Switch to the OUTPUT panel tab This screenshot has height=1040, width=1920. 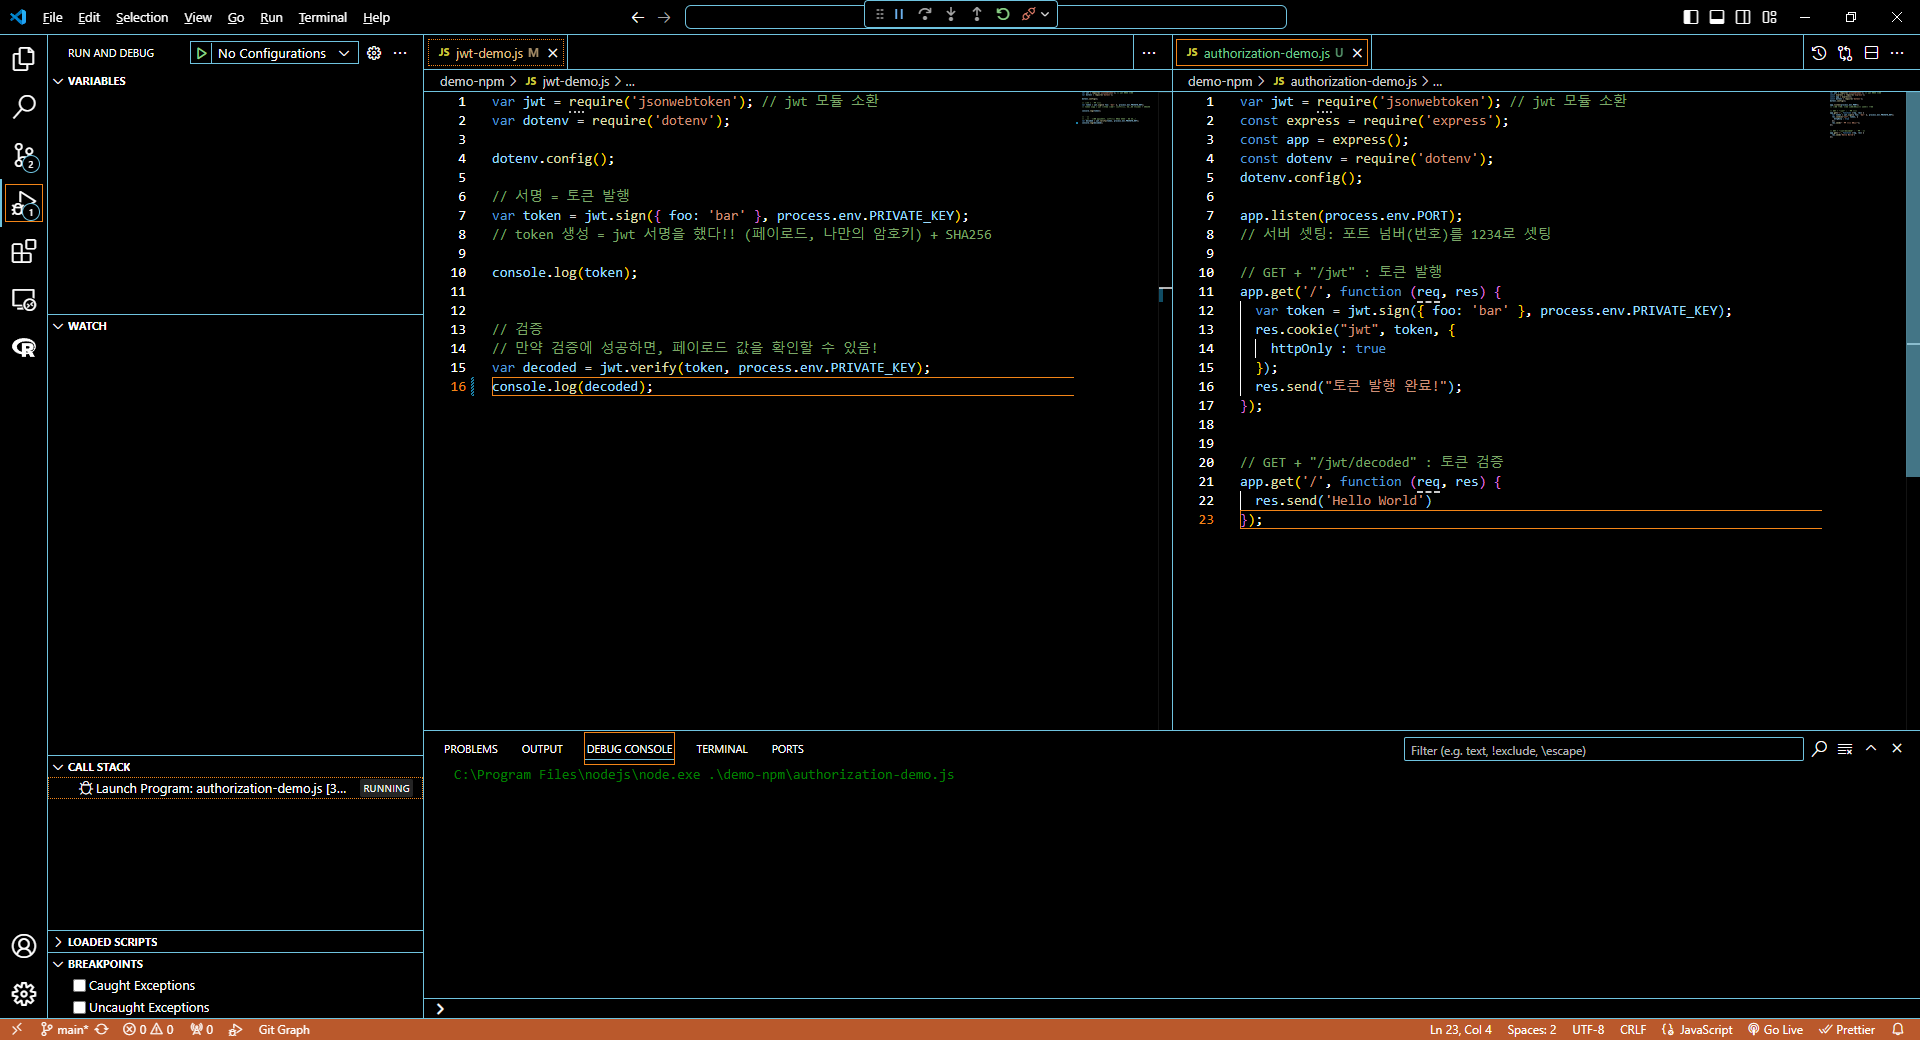pyautogui.click(x=542, y=749)
